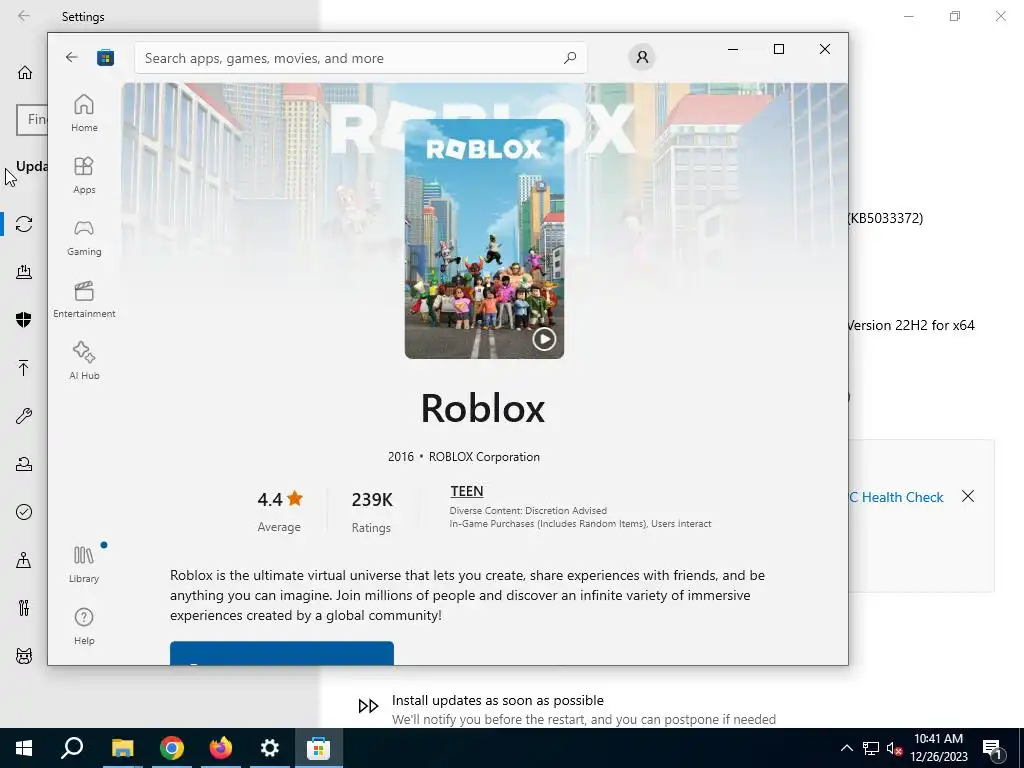The height and width of the screenshot is (768, 1024).
Task: Open Recovery icon in Settings sidebar
Action: click(24, 464)
